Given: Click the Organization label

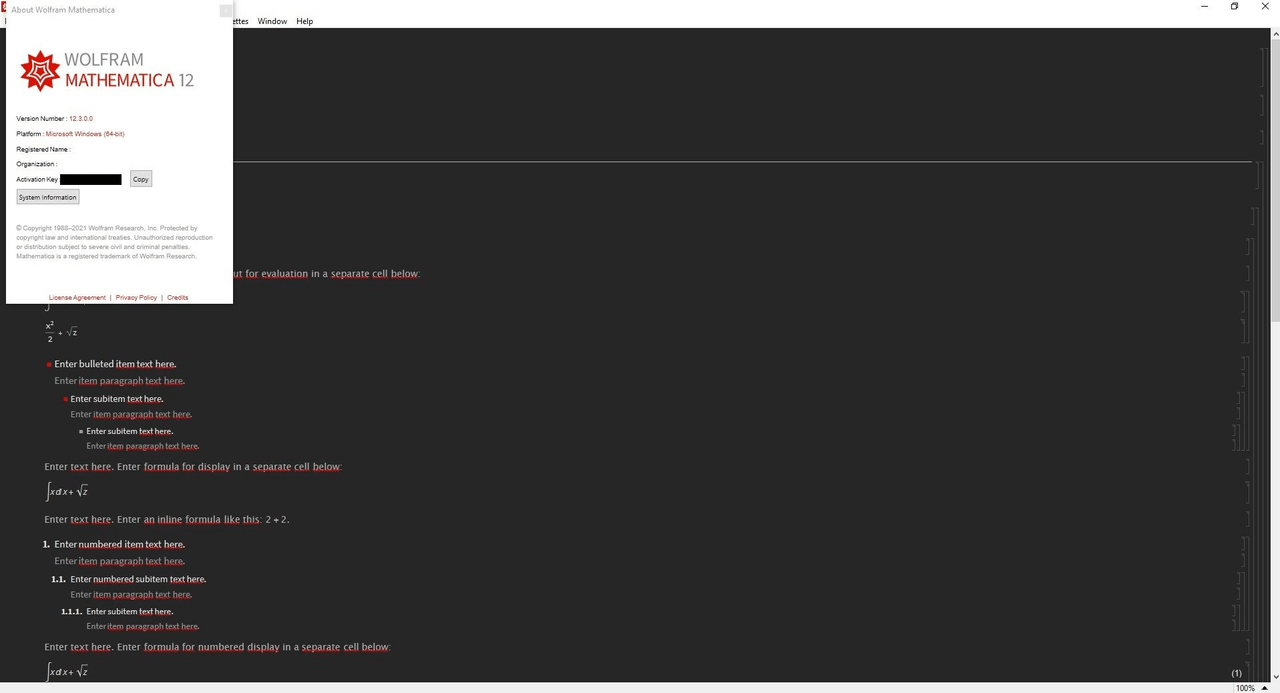Looking at the screenshot, I should tap(37, 164).
